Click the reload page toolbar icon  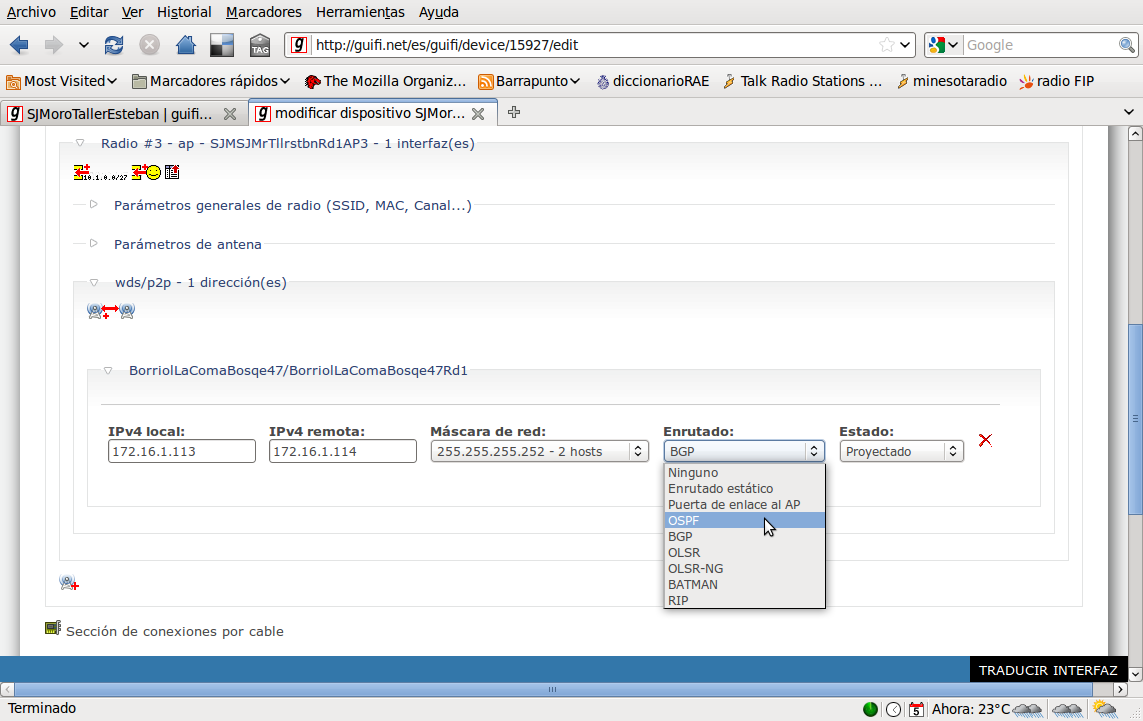pyautogui.click(x=114, y=45)
